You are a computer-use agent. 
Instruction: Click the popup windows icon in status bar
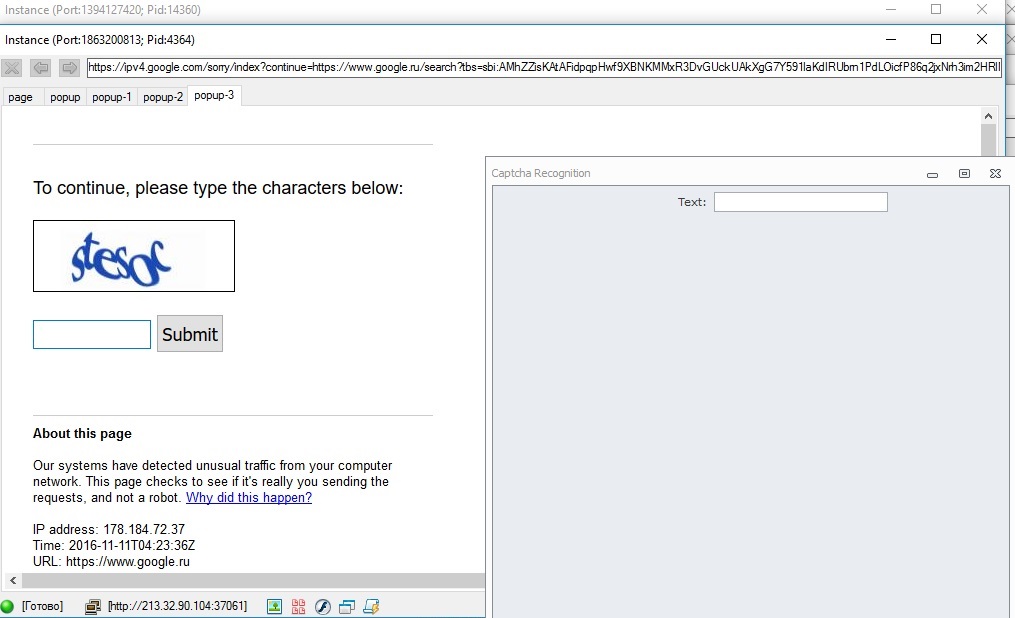tap(347, 606)
